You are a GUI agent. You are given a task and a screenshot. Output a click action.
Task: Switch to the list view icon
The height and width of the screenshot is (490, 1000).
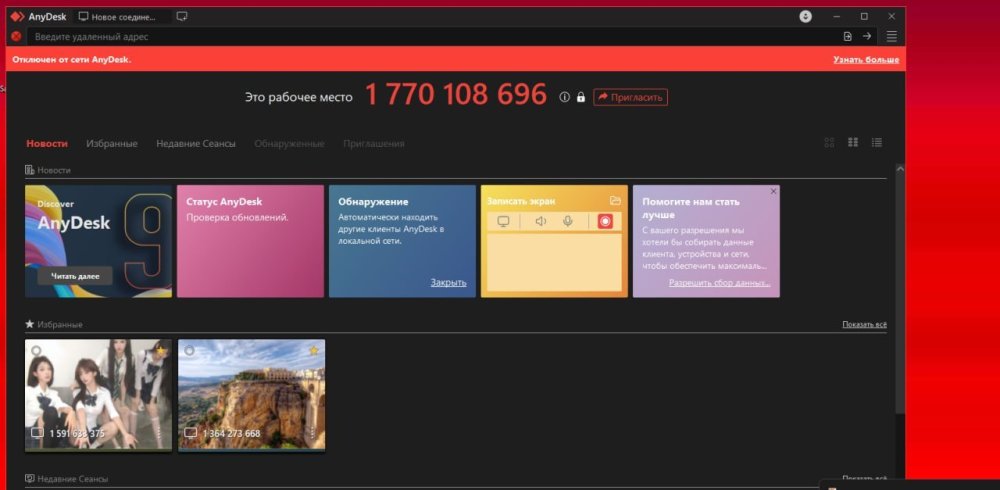point(877,142)
